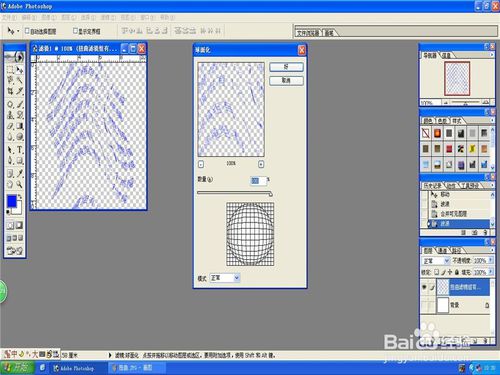This screenshot has width=500, height=375.
Task: Open the layer opacity arrow dropdown
Action: [490, 260]
